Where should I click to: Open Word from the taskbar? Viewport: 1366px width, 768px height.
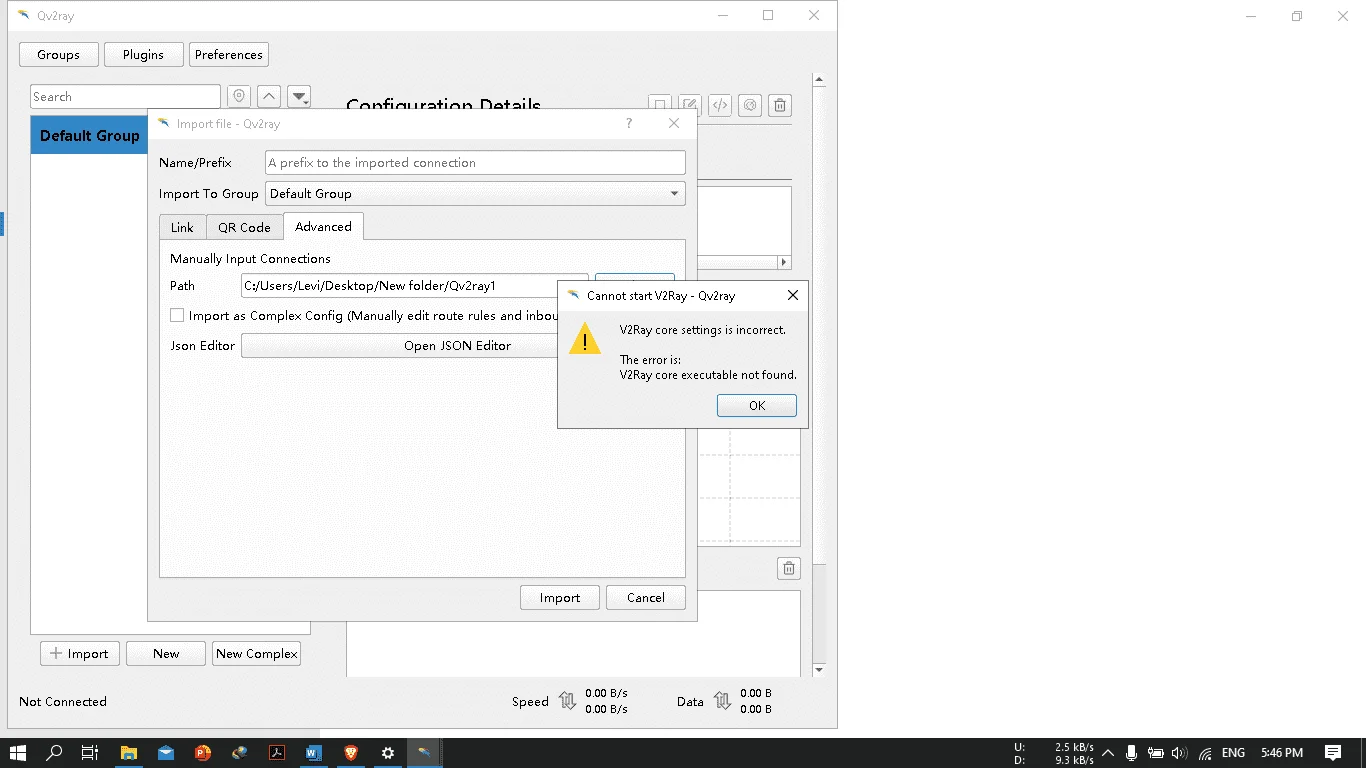pos(314,753)
